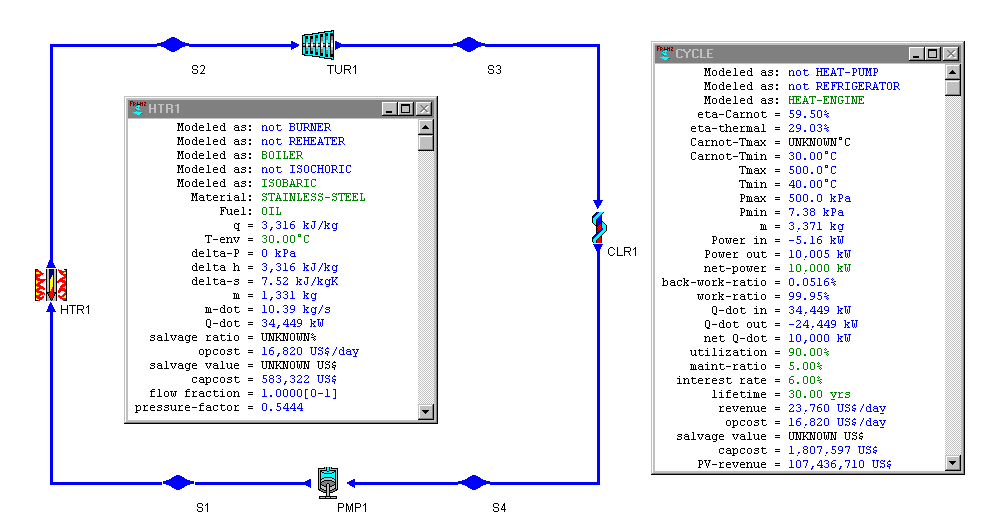Select the S3 stream node
Screen dimensions: 995x523
click(x=467, y=44)
